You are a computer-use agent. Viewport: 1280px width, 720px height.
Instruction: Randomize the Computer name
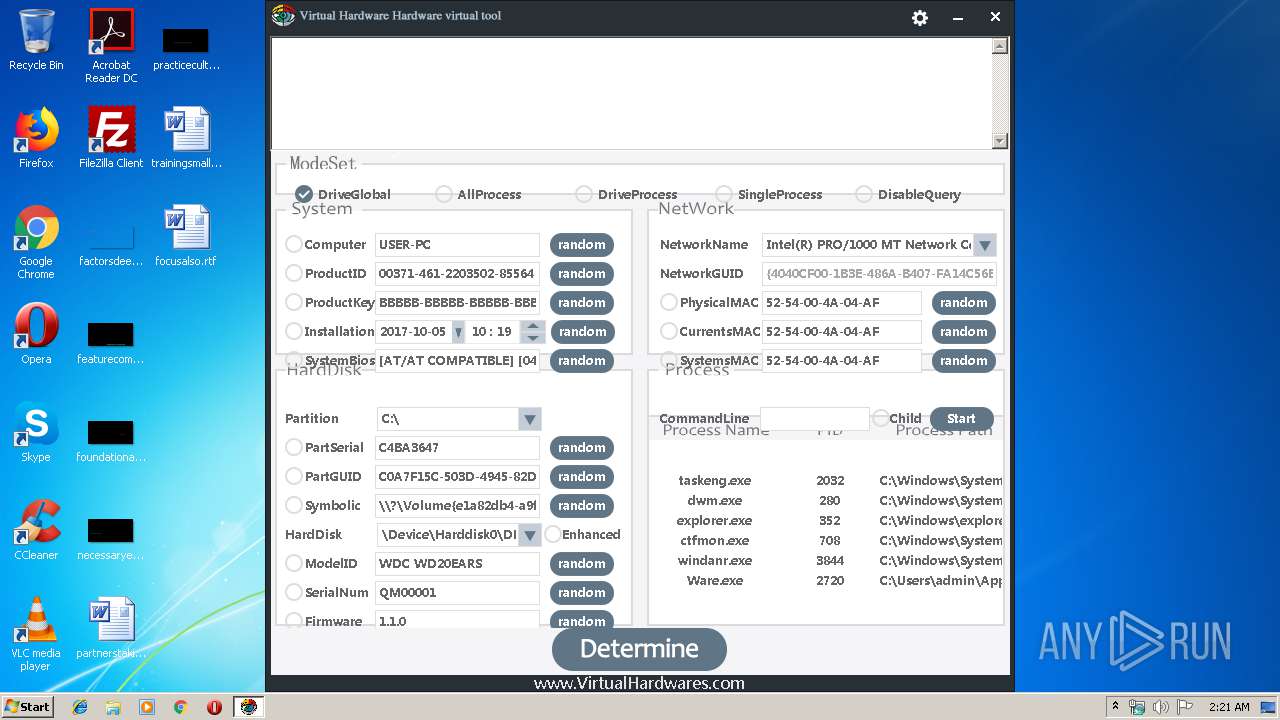click(582, 245)
